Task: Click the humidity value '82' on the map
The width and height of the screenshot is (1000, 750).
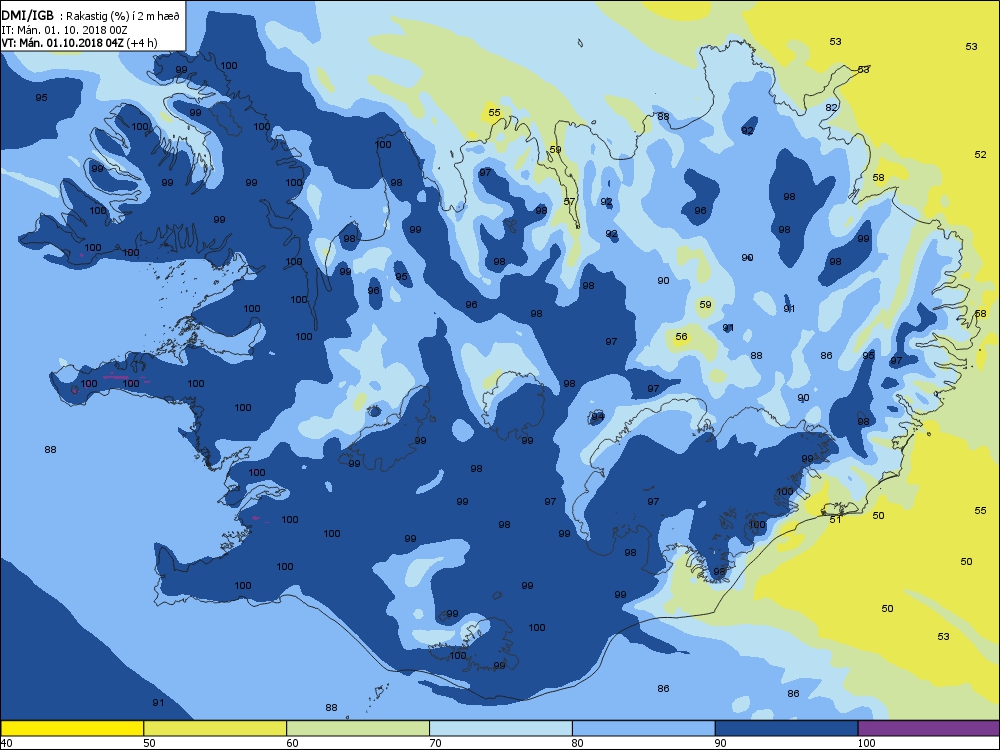Action: pyautogui.click(x=831, y=107)
